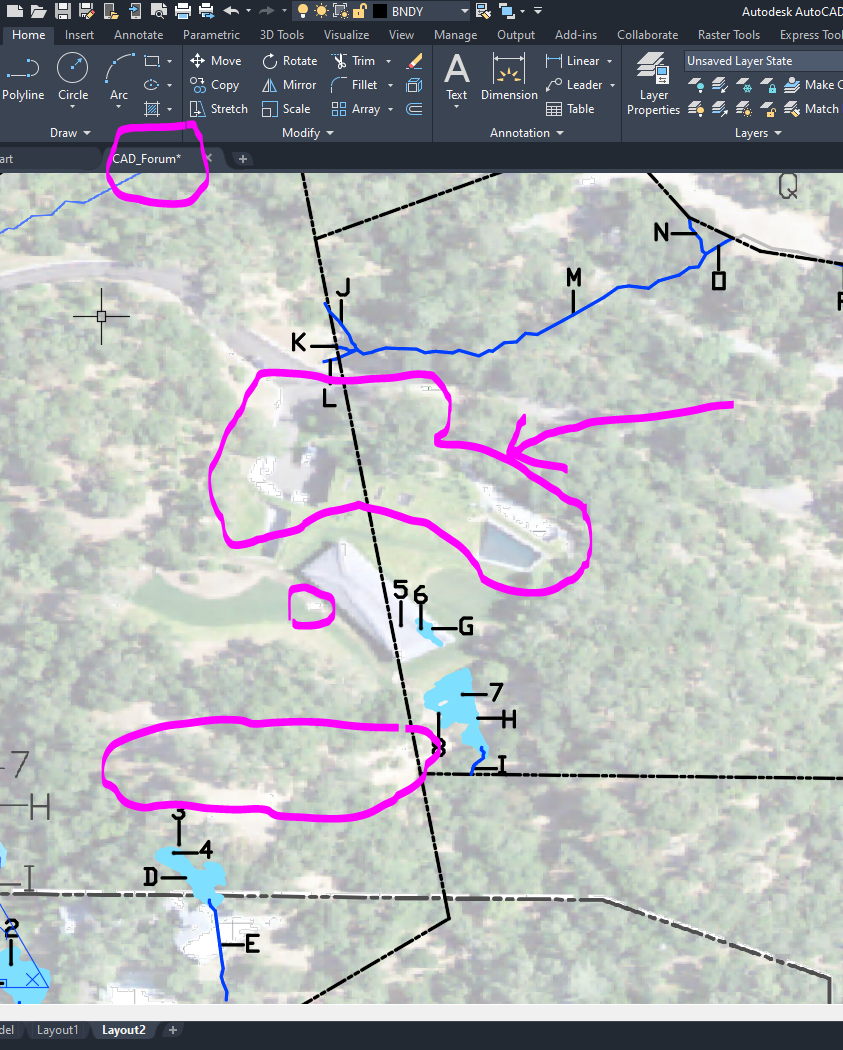Click the Unsaved Layer State field
This screenshot has height=1050, width=843.
tap(762, 60)
